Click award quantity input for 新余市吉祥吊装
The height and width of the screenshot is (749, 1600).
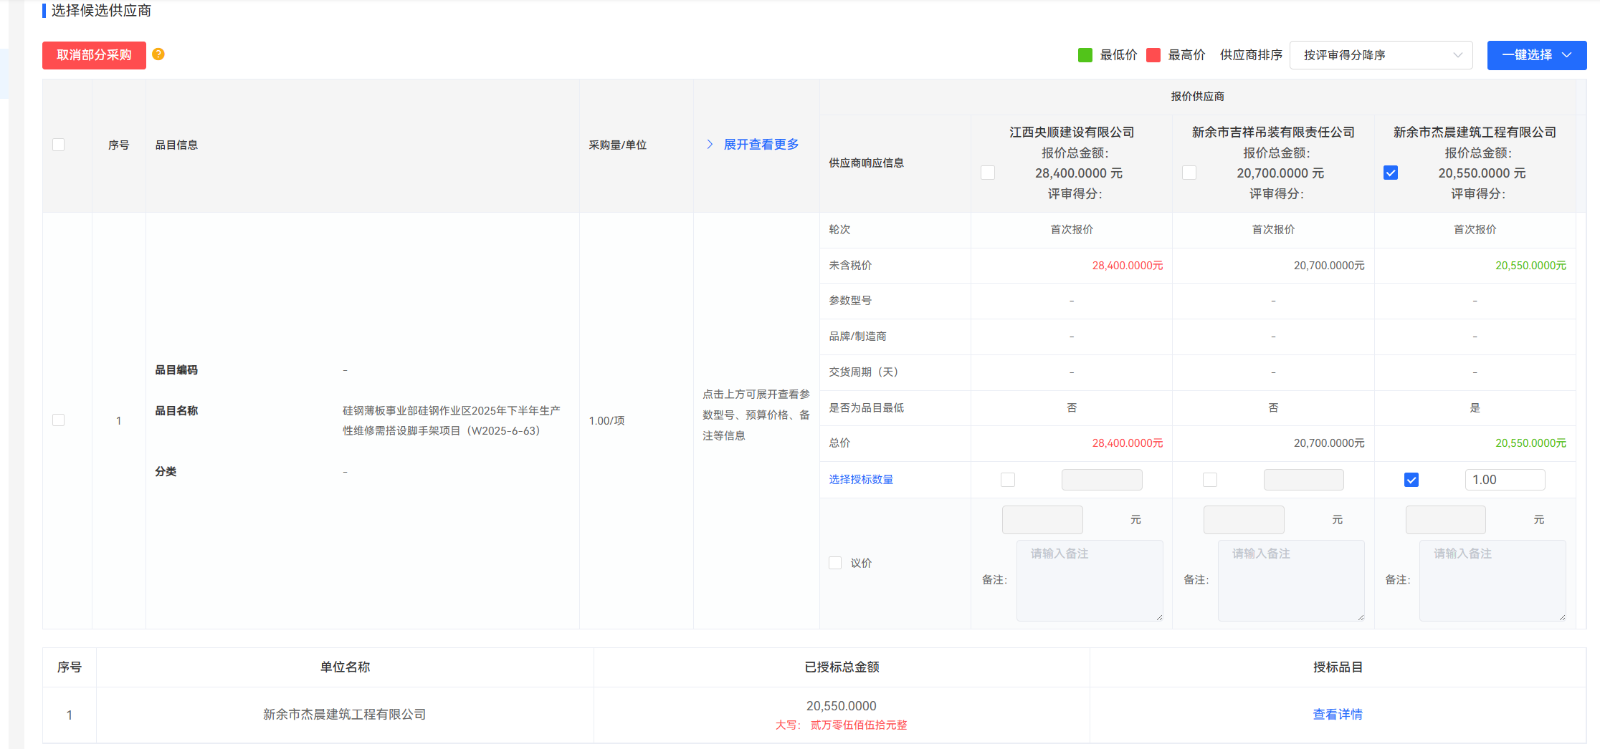point(1304,480)
